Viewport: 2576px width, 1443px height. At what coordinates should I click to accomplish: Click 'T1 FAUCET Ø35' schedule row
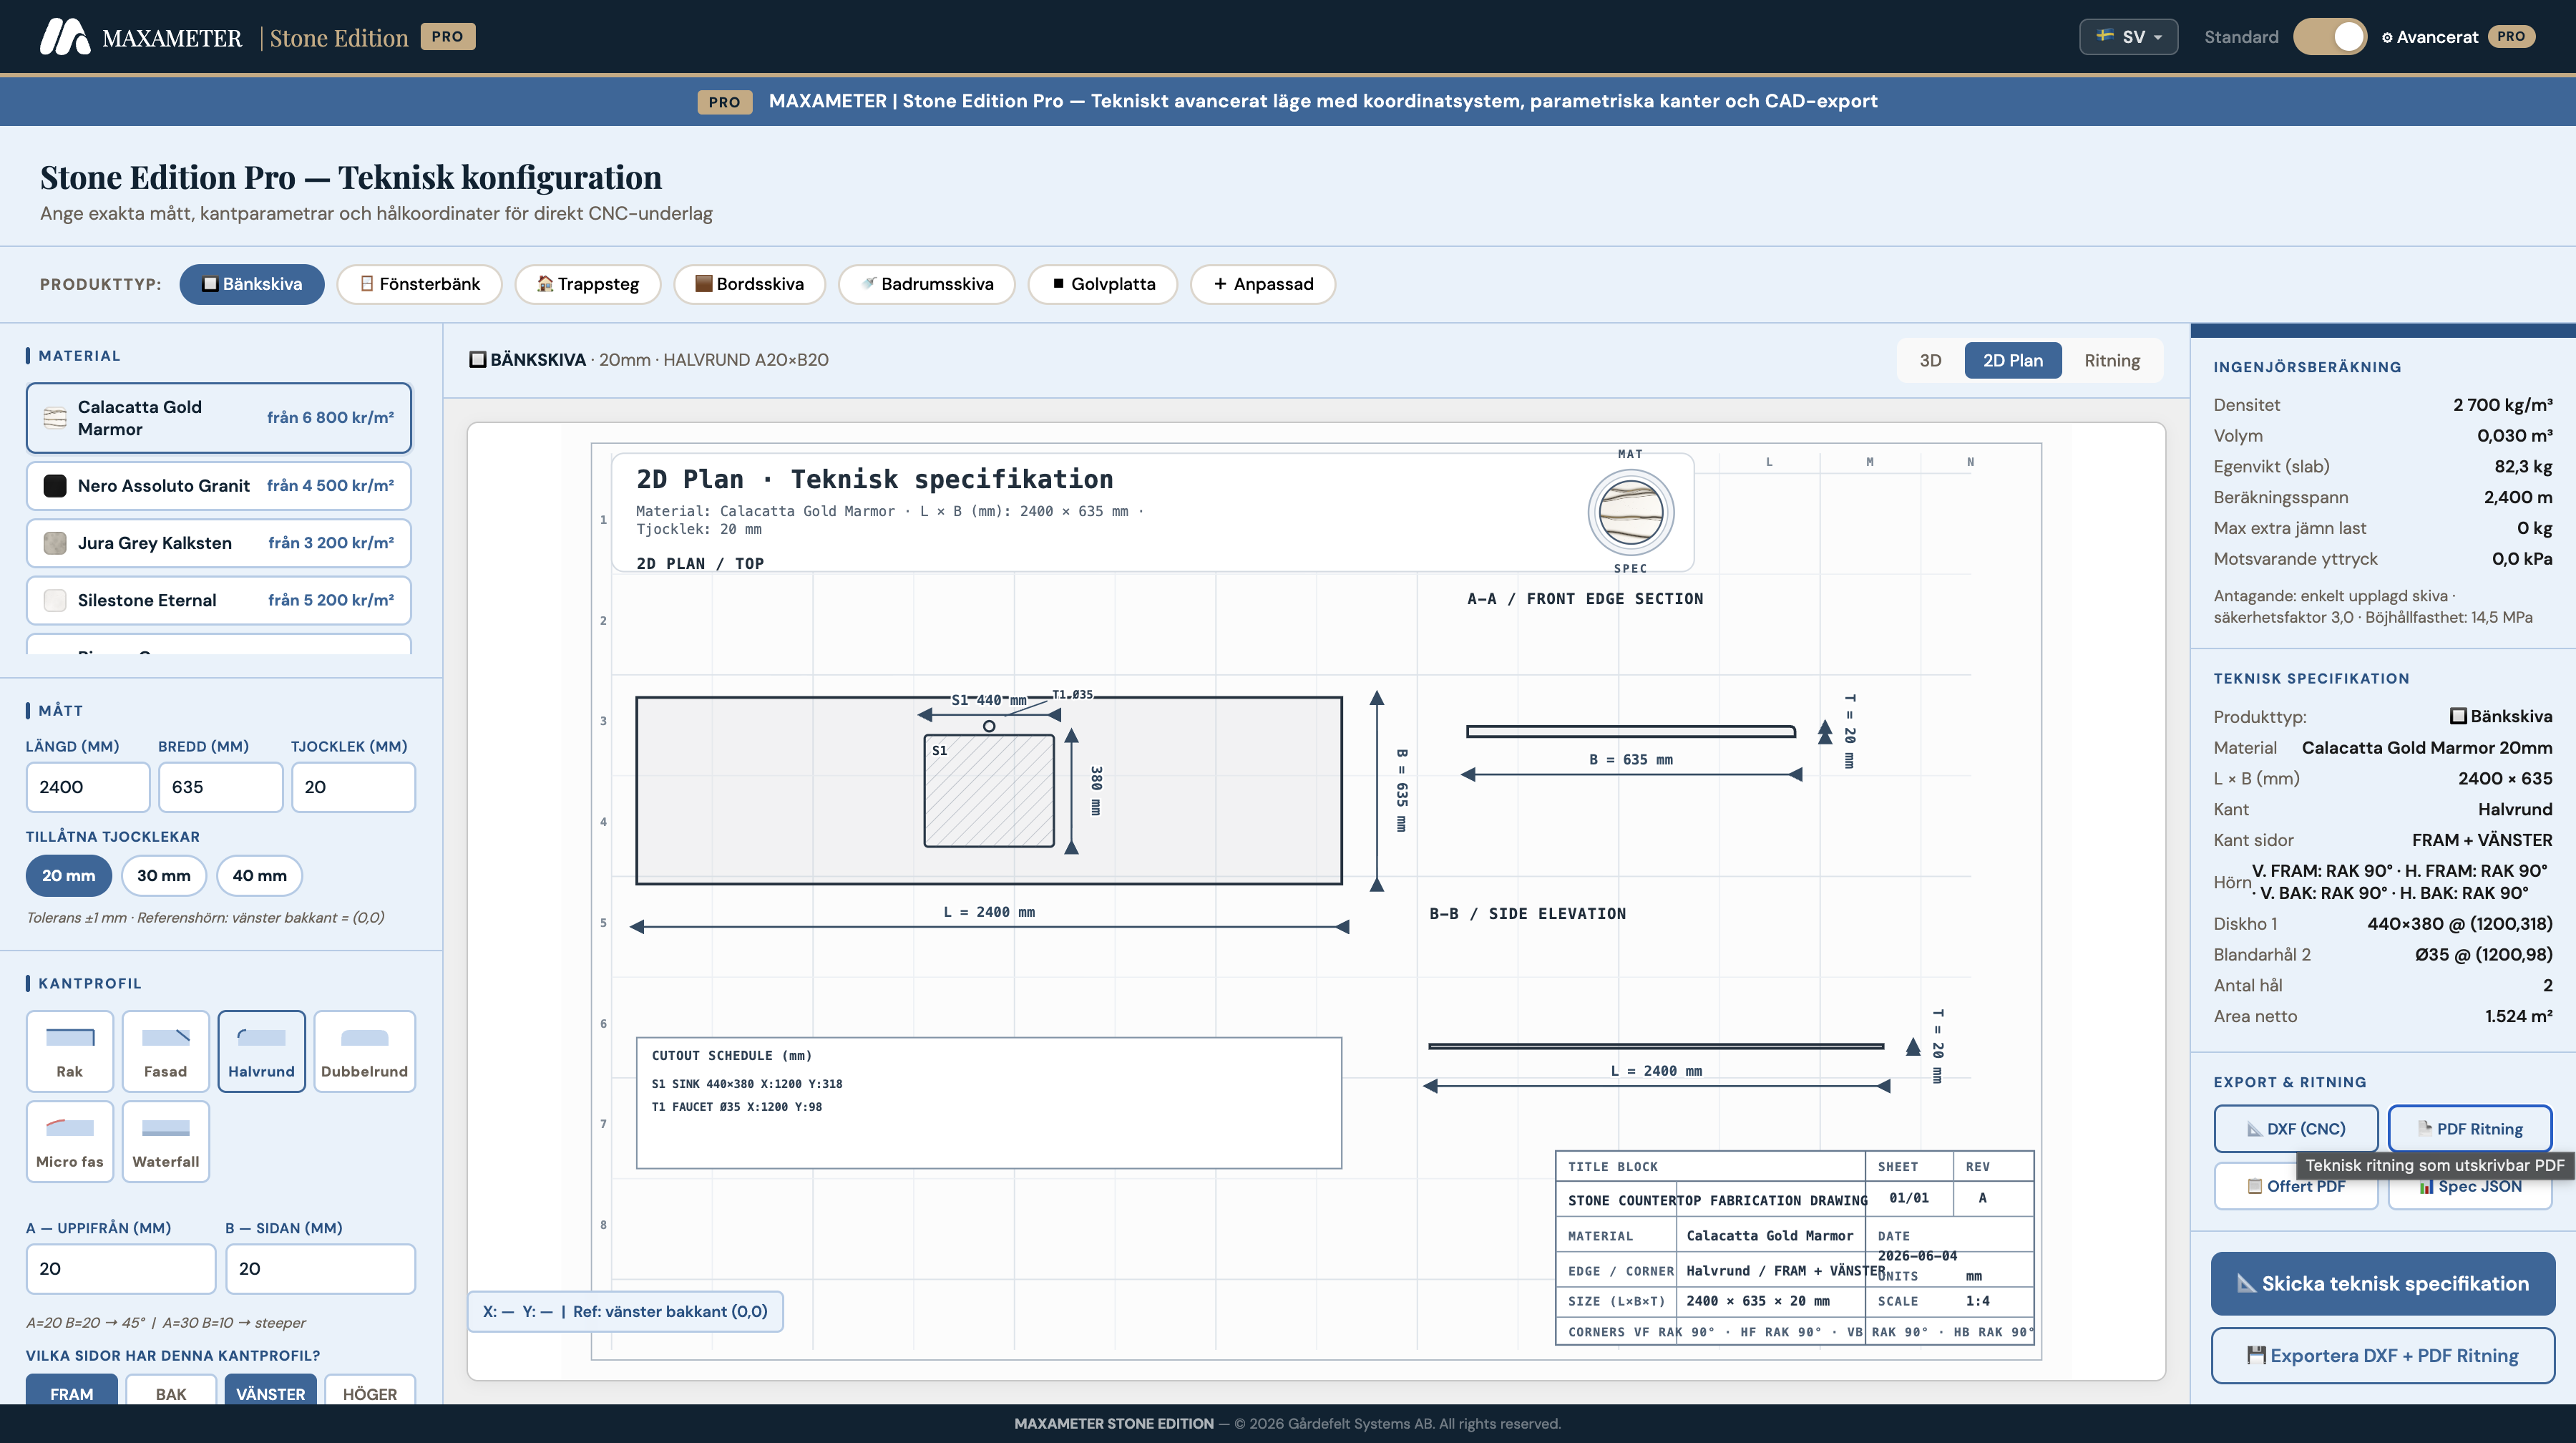coord(737,1107)
